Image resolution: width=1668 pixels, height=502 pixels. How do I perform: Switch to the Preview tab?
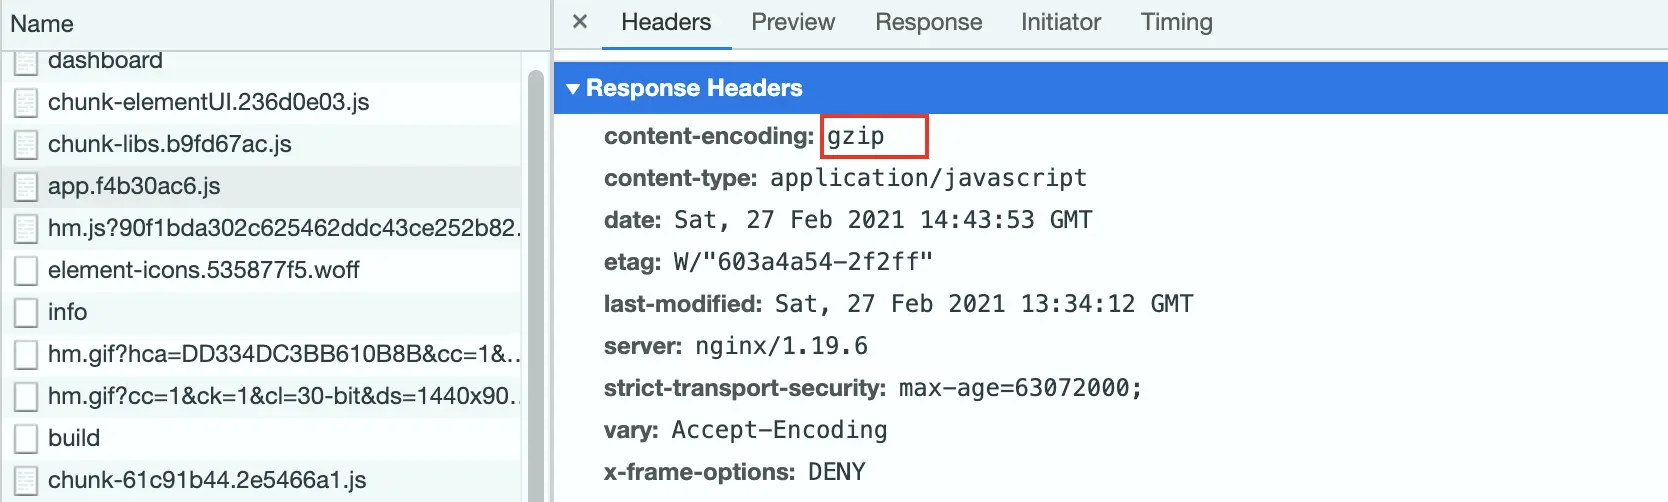coord(793,22)
